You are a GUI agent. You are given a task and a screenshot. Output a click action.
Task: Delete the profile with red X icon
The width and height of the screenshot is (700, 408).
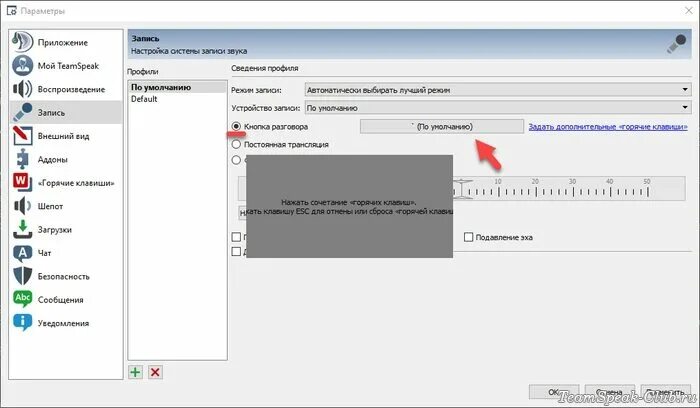pos(155,372)
